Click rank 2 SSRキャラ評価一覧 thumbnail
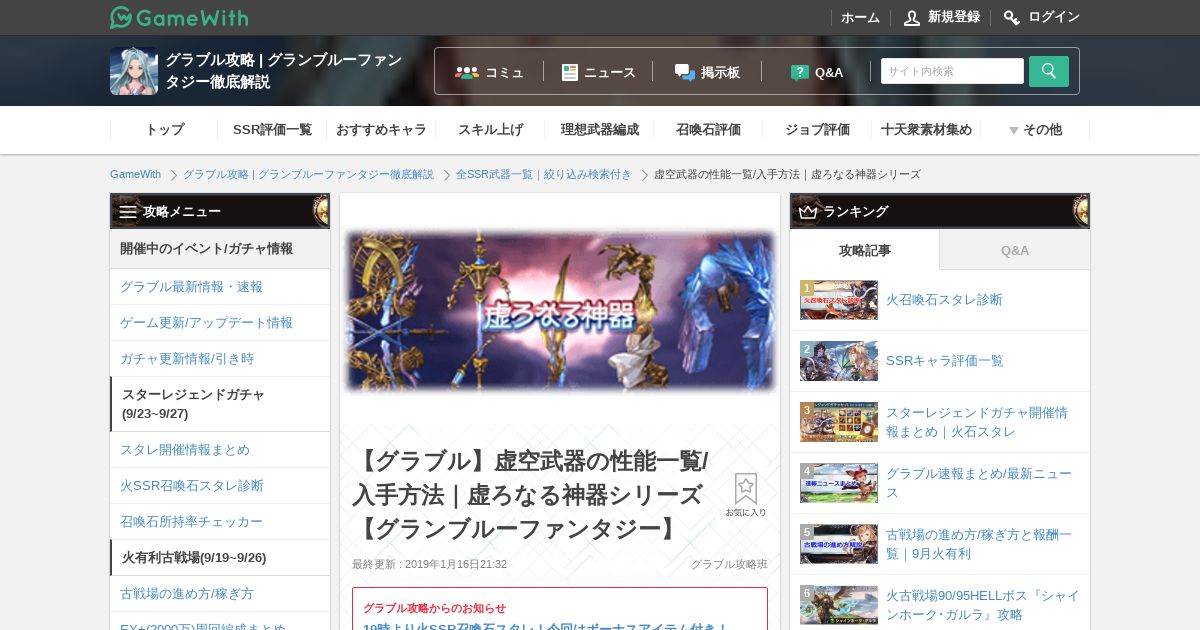This screenshot has height=630, width=1200. (x=839, y=361)
